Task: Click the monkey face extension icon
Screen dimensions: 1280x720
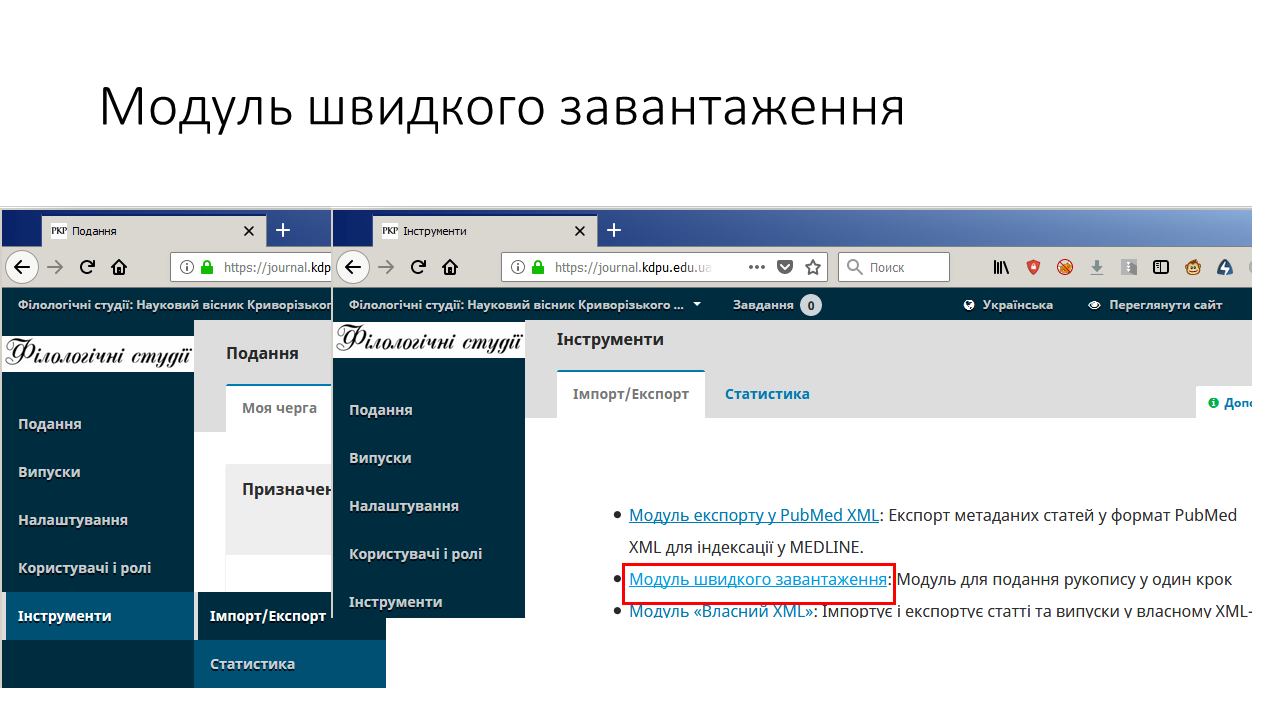Action: point(1193,267)
